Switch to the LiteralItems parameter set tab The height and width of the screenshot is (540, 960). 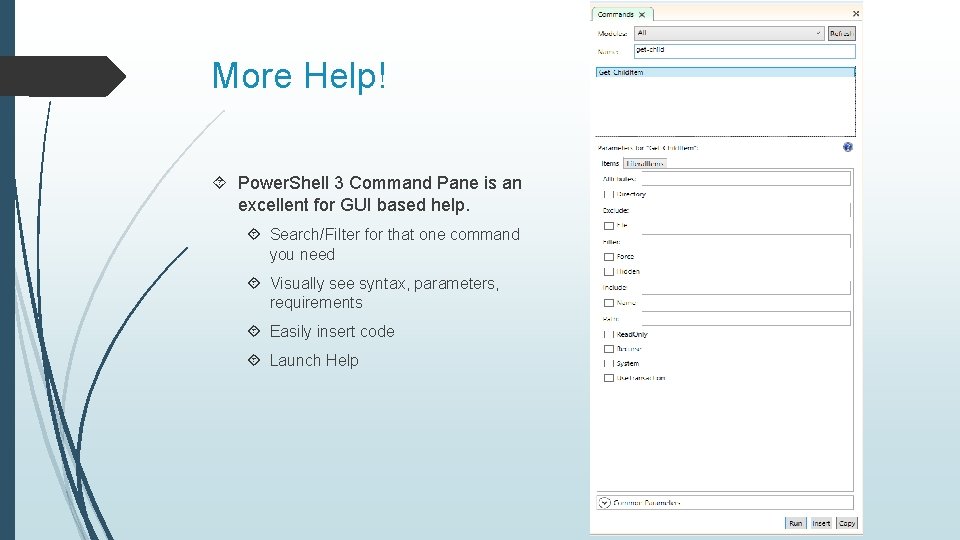tap(645, 163)
